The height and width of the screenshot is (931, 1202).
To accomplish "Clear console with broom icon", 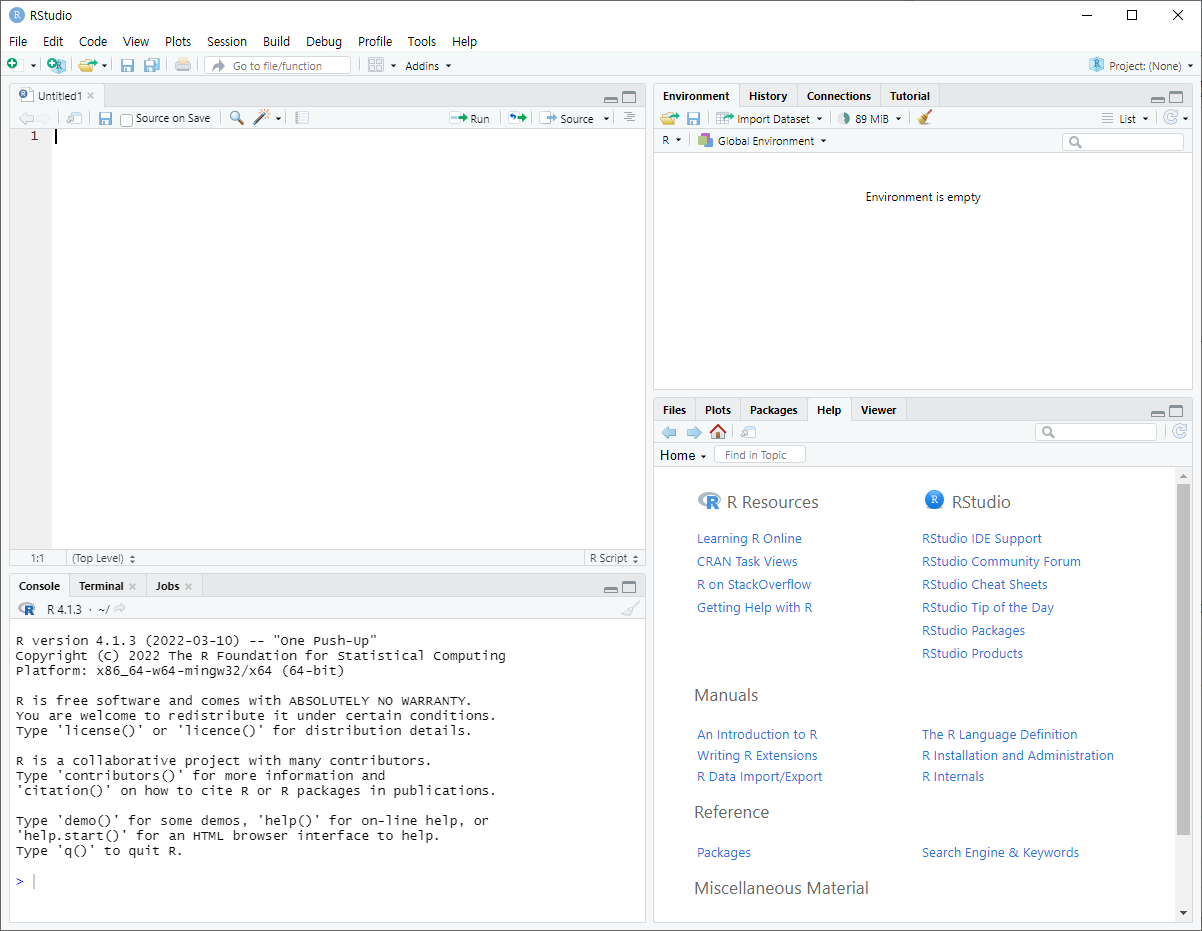I will pos(630,608).
